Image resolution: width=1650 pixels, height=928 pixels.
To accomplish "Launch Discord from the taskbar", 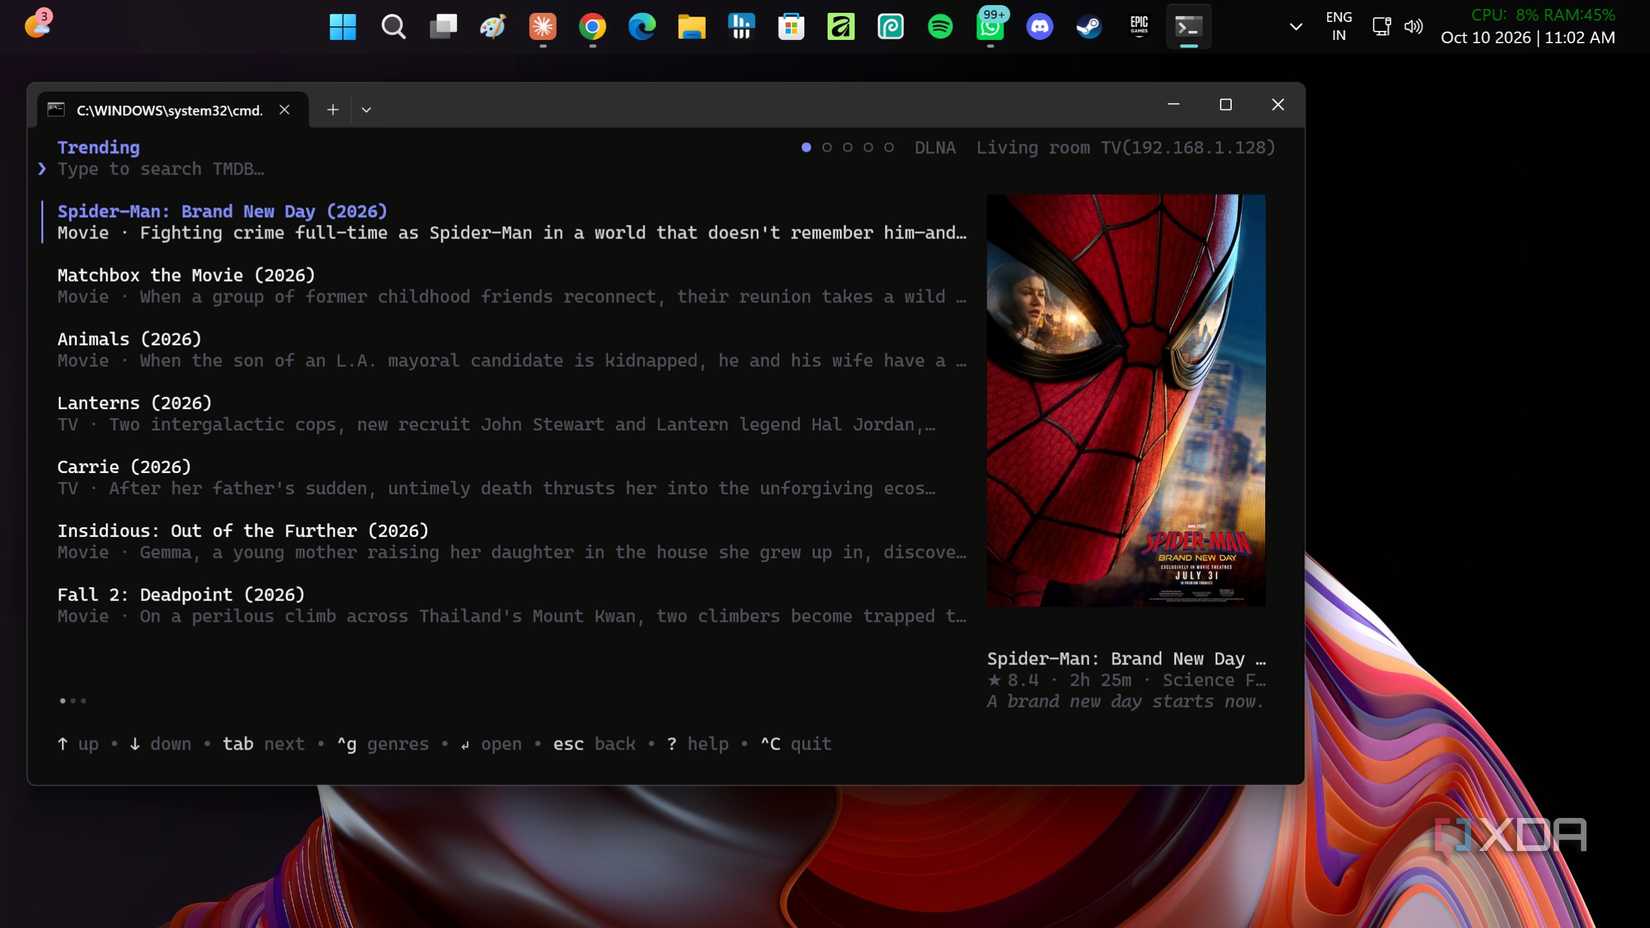I will (1040, 27).
